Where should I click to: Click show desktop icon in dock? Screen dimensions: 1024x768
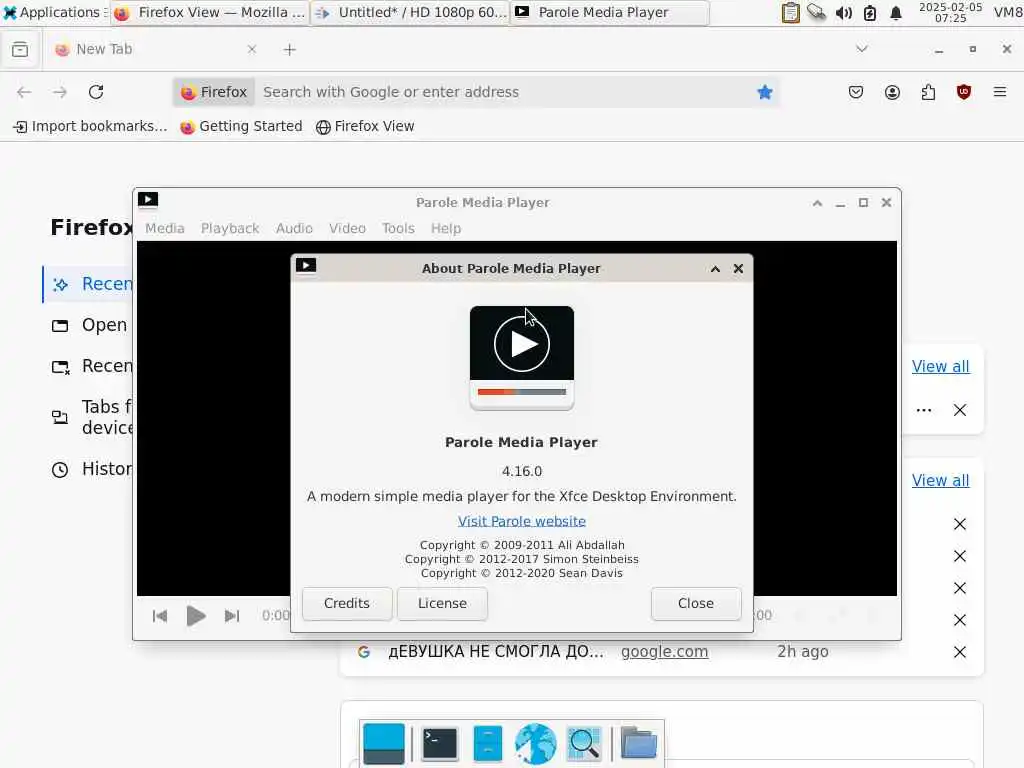[383, 743]
